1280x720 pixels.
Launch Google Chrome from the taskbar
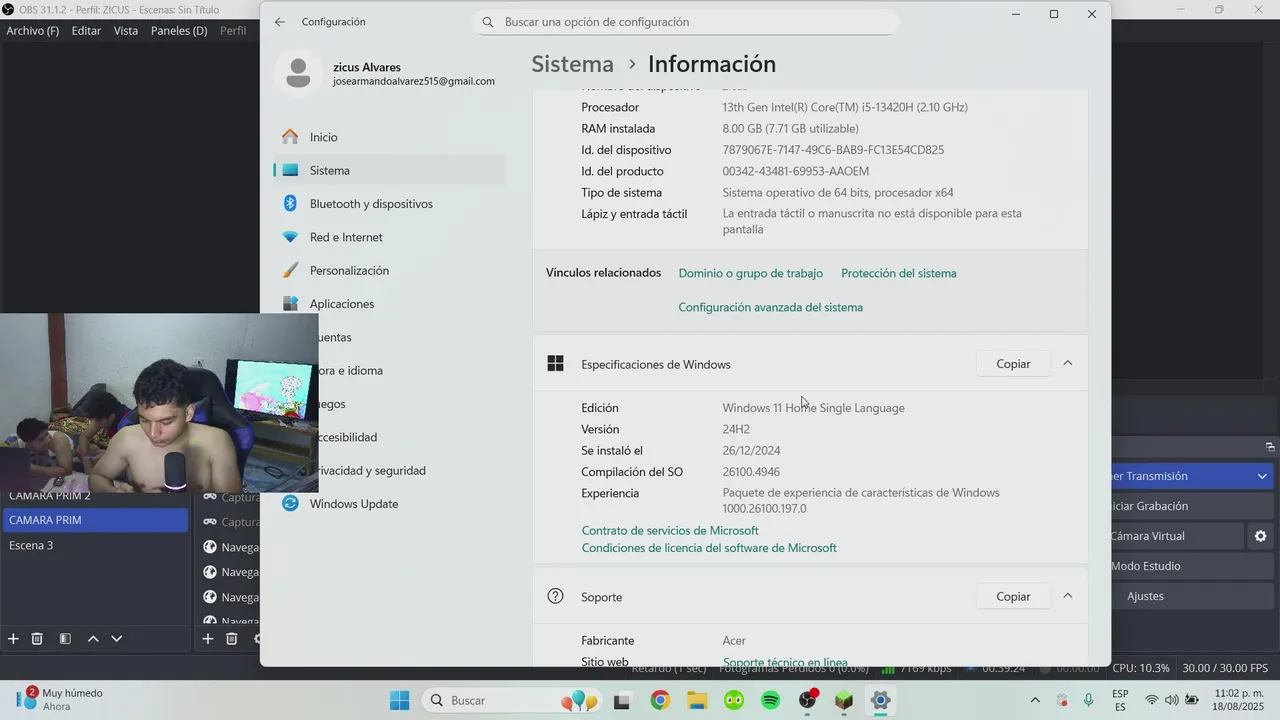pyautogui.click(x=660, y=700)
